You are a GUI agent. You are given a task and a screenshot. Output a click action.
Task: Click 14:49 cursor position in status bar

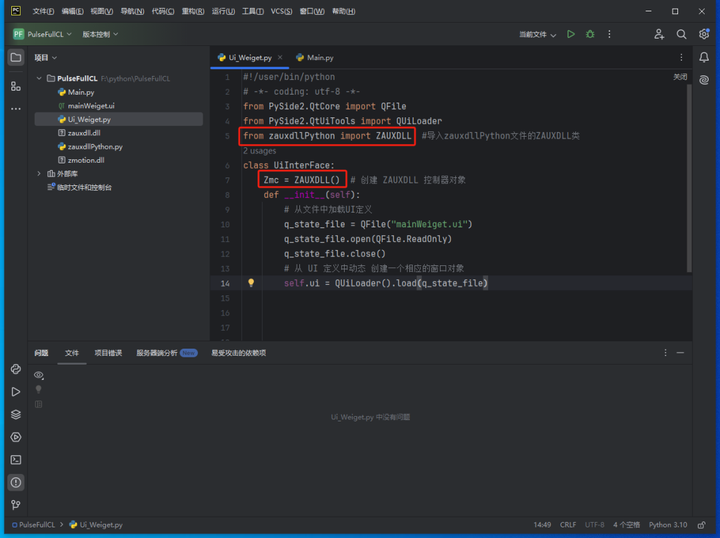(542, 525)
